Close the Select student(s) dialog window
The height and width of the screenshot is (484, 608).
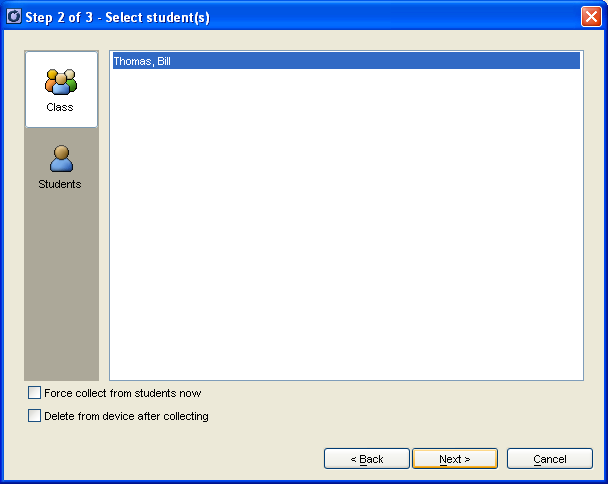[x=590, y=17]
